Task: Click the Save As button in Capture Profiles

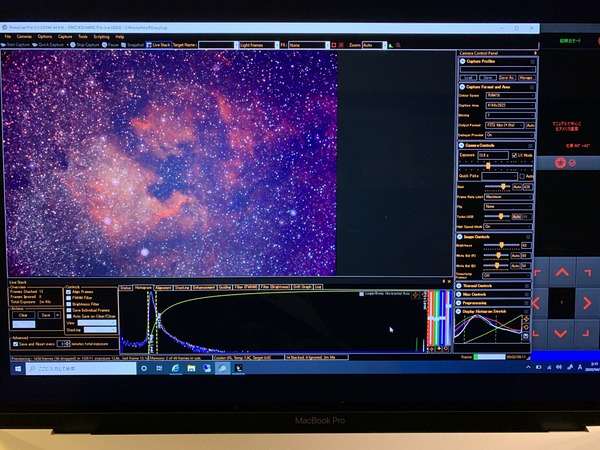Action: (507, 78)
